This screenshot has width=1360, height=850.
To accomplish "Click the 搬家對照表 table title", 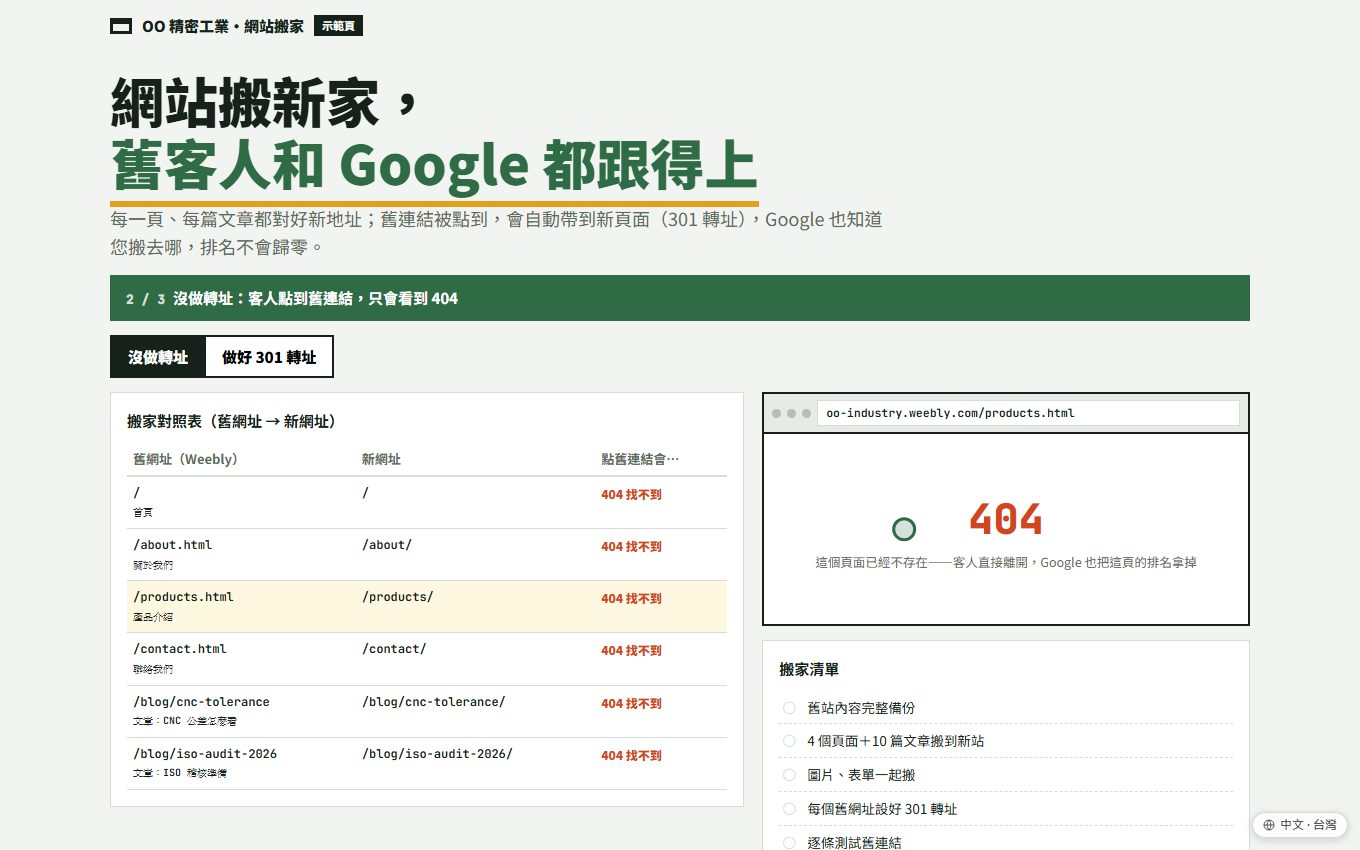I will coord(234,422).
